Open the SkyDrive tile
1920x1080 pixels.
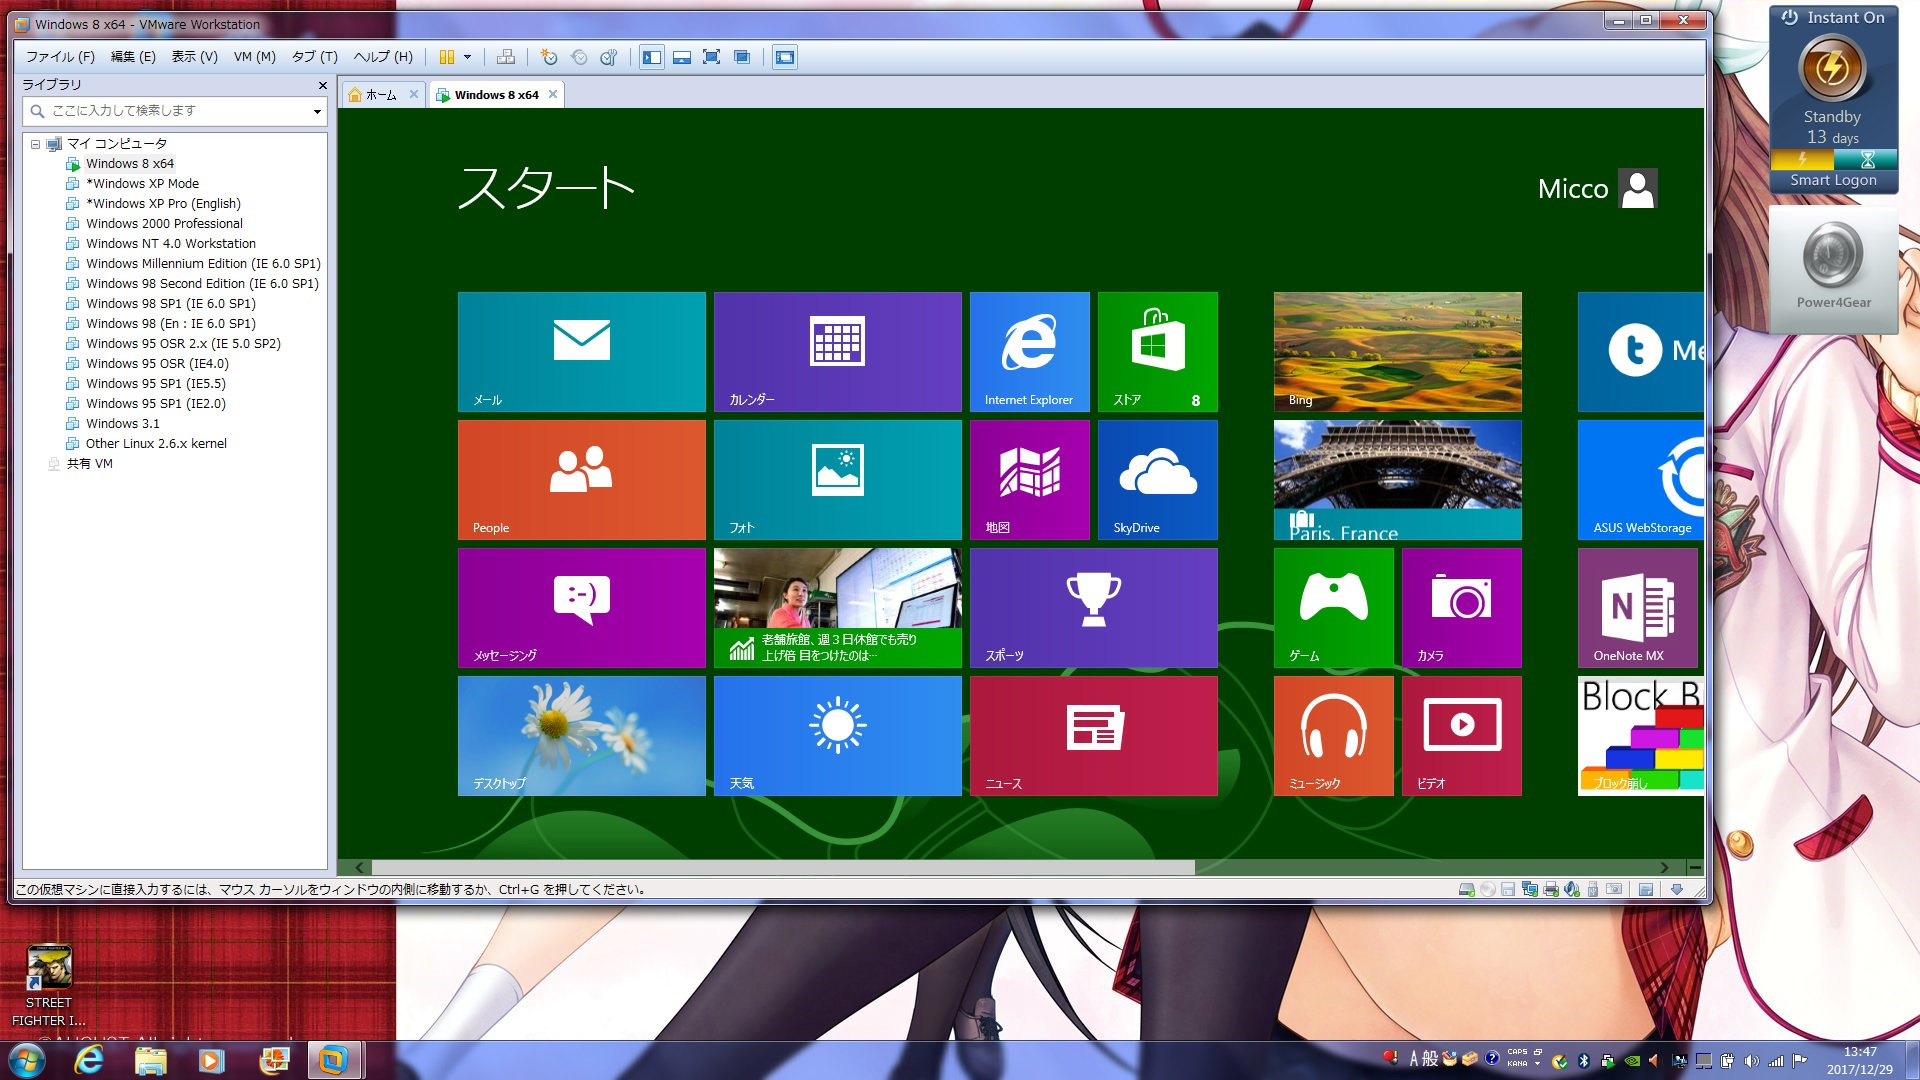click(x=1158, y=480)
